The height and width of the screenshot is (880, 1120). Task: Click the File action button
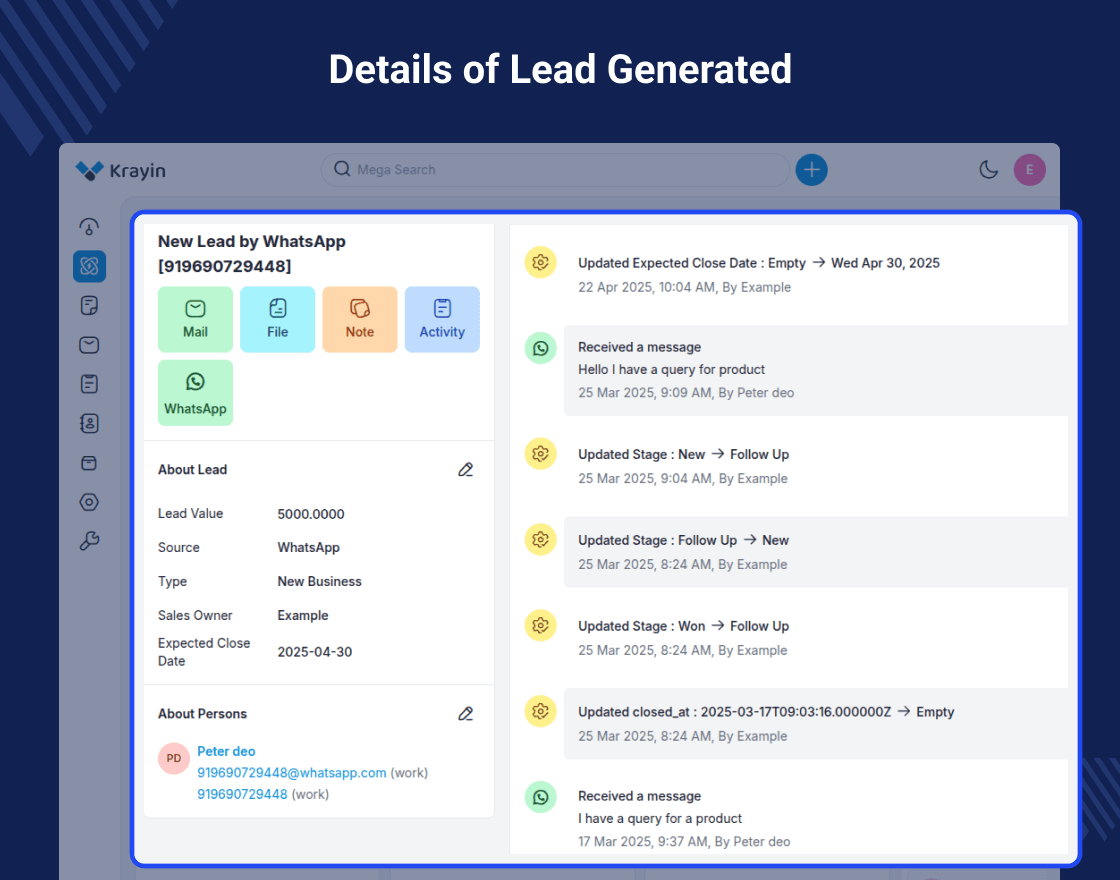click(277, 319)
